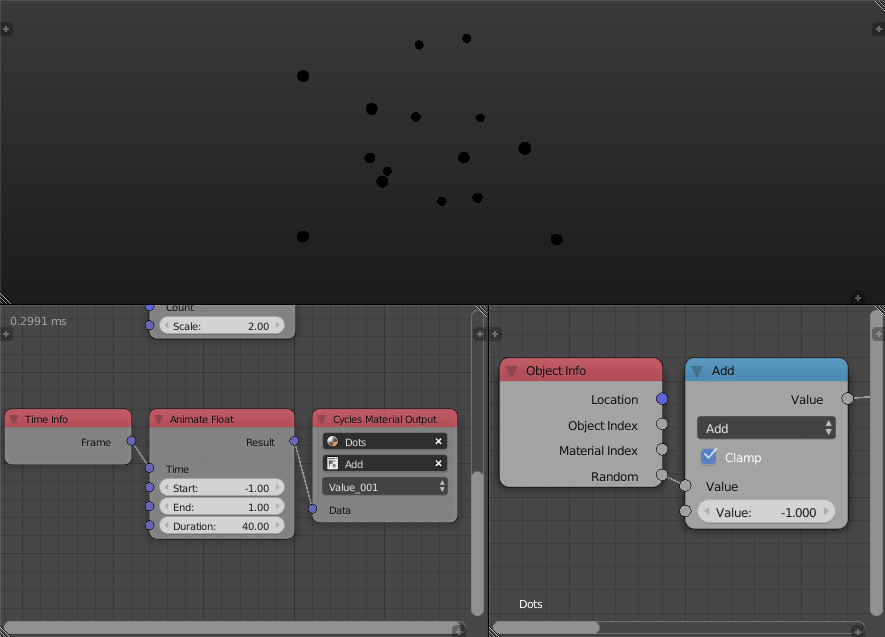885x637 pixels.
Task: Click the Duration slider on Animate Float
Action: [x=221, y=525]
